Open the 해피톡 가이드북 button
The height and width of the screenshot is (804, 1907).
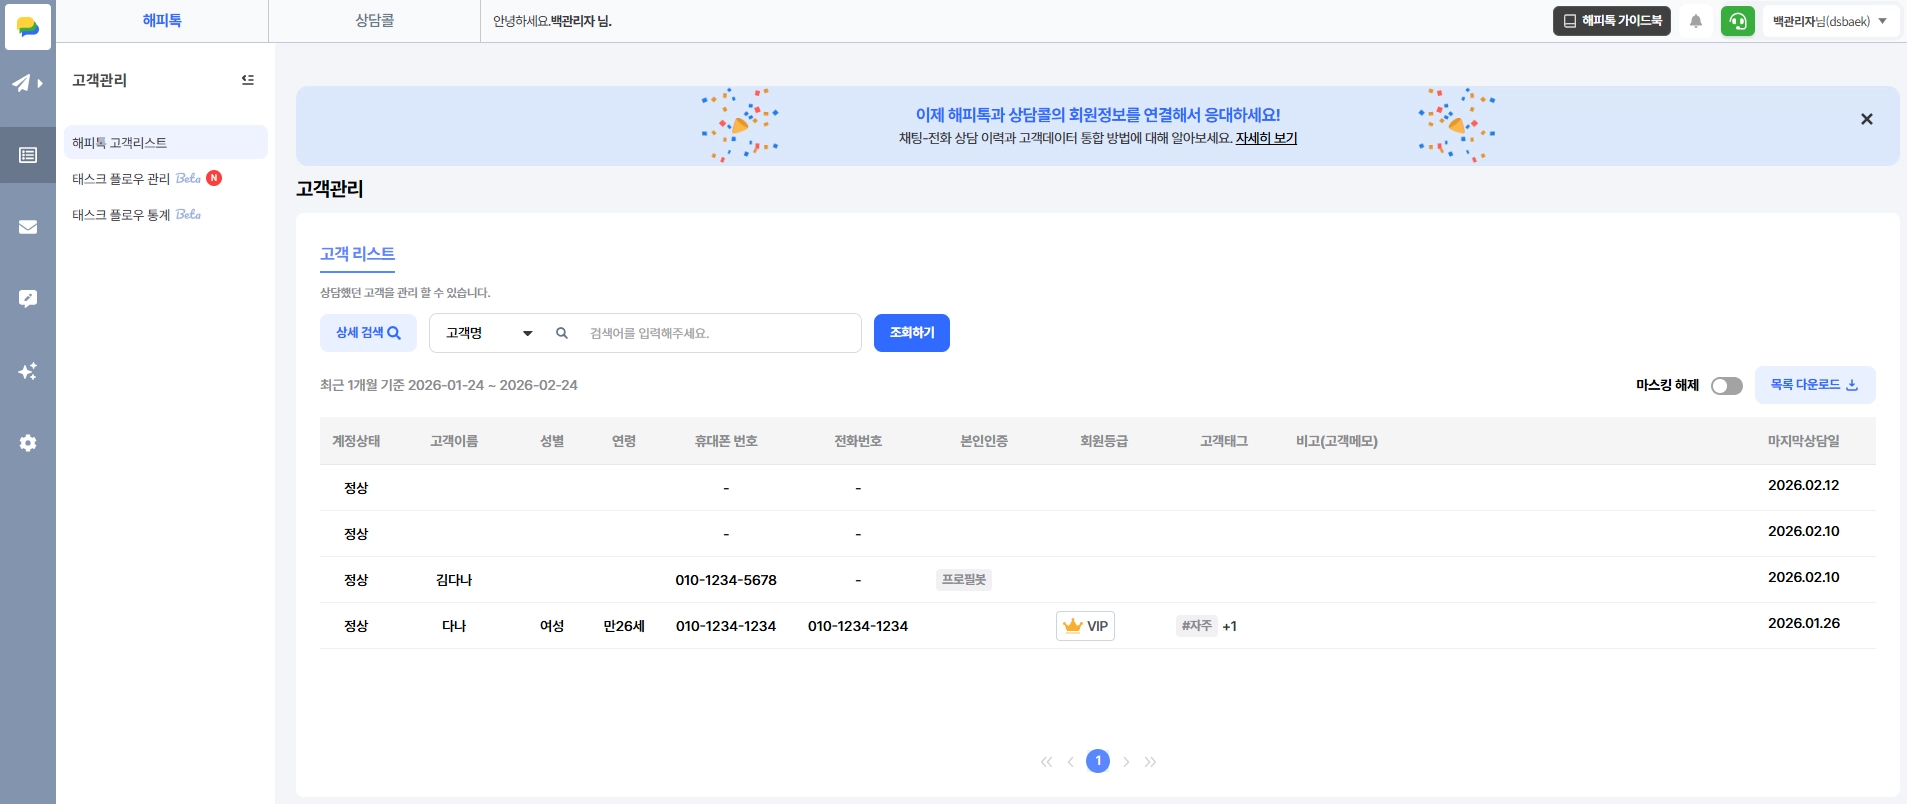(1612, 21)
